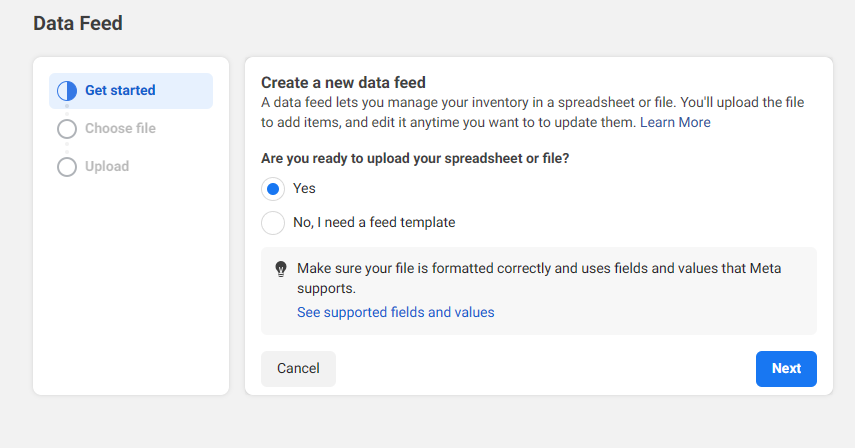
Task: Click the Upload step circle icon
Action: pyautogui.click(x=67, y=167)
